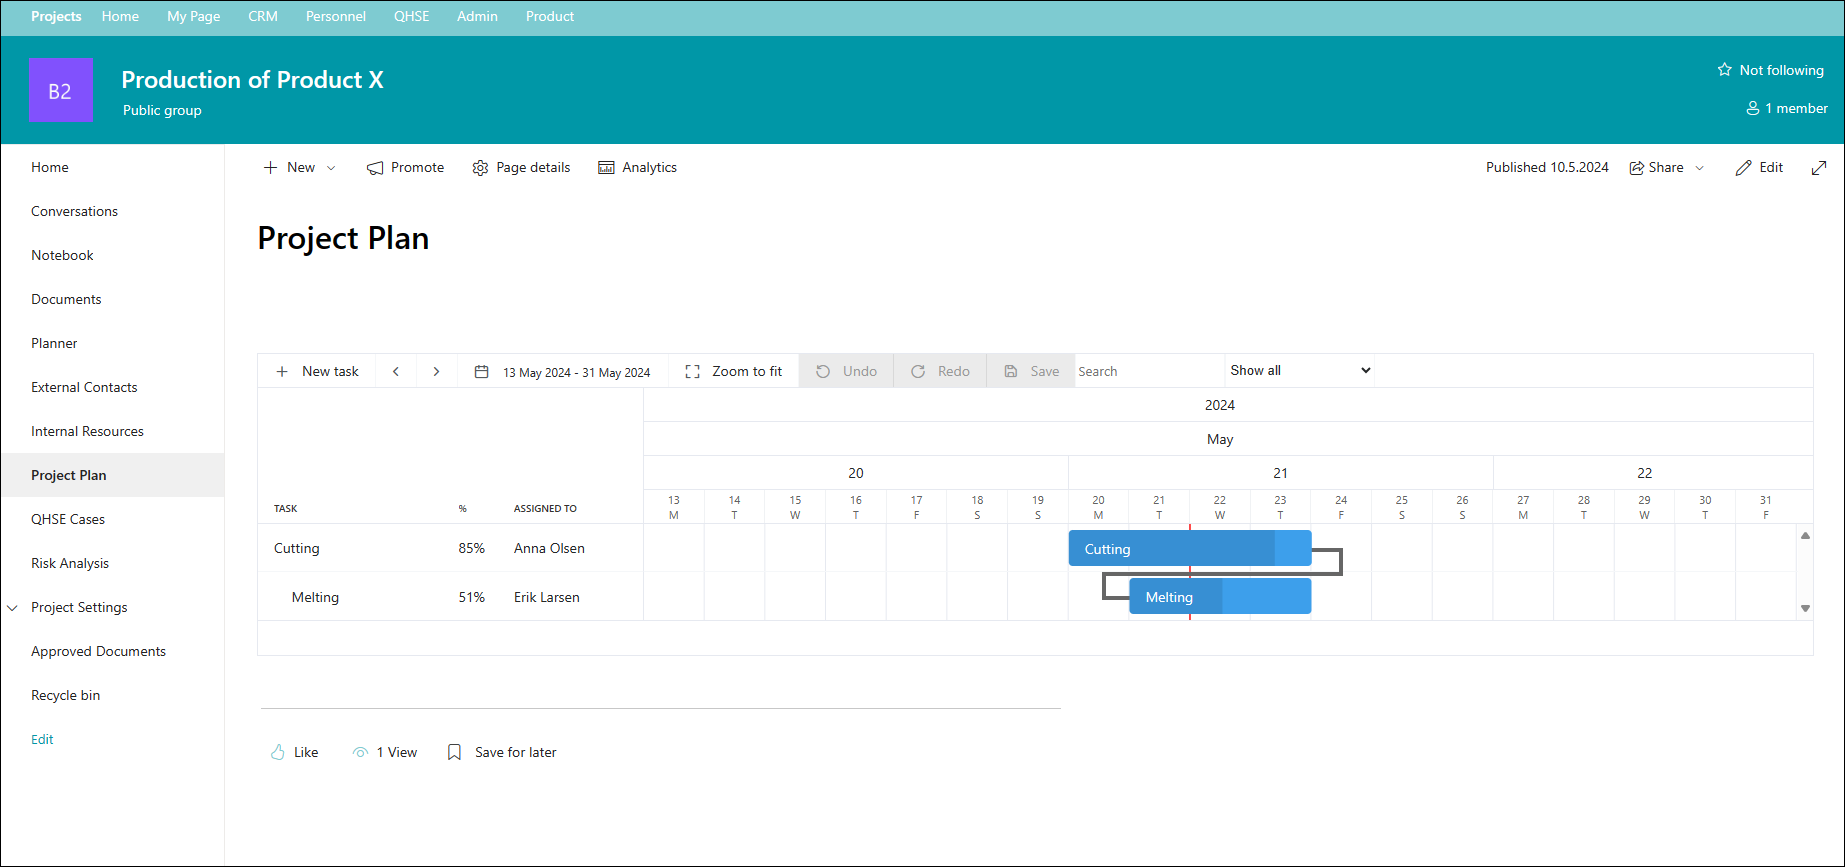Open Internal Resources in sidebar
Image resolution: width=1845 pixels, height=867 pixels.
[x=87, y=431]
